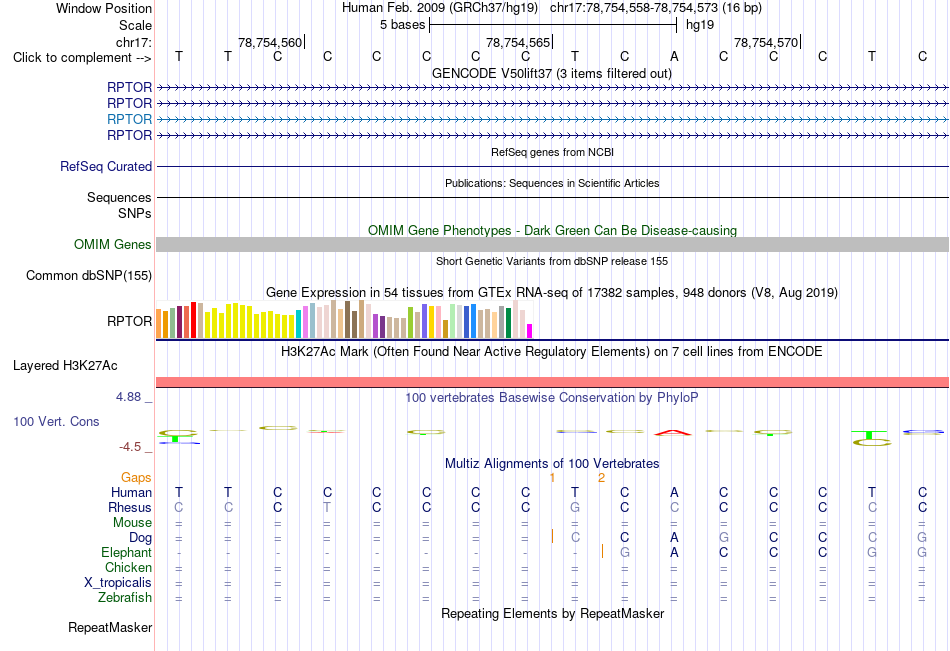The height and width of the screenshot is (651, 950).
Task: Click the H3K27Ac Mark track title
Action: (552, 352)
